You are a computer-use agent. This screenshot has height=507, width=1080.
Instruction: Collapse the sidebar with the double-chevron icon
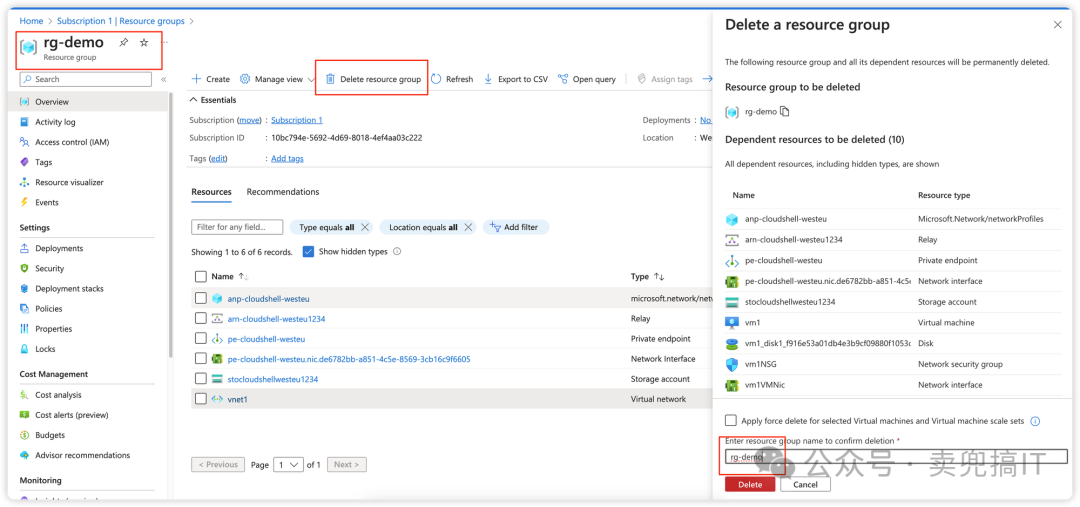pyautogui.click(x=164, y=79)
